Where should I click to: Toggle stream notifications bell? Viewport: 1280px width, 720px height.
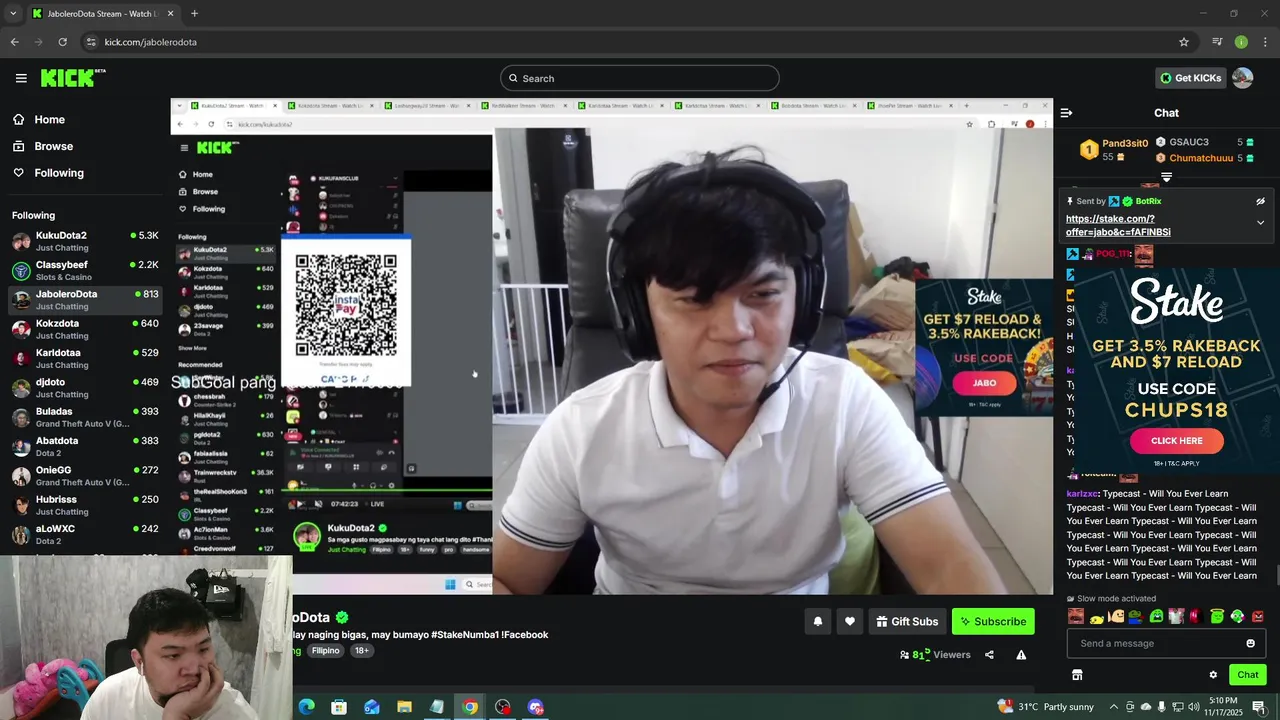[x=817, y=621]
